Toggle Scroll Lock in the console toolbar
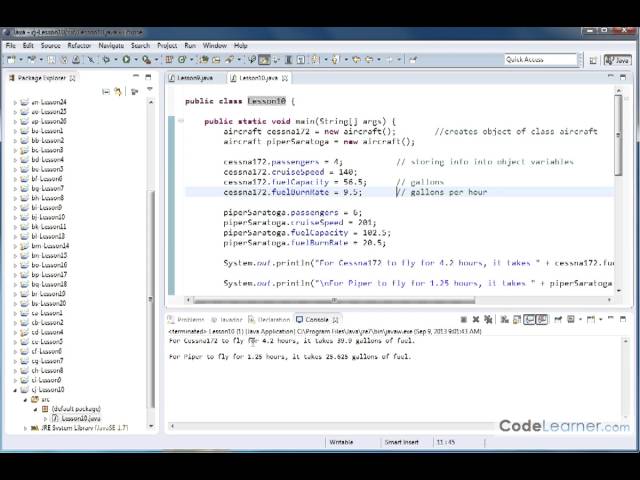This screenshot has width=640, height=480. [x=517, y=320]
